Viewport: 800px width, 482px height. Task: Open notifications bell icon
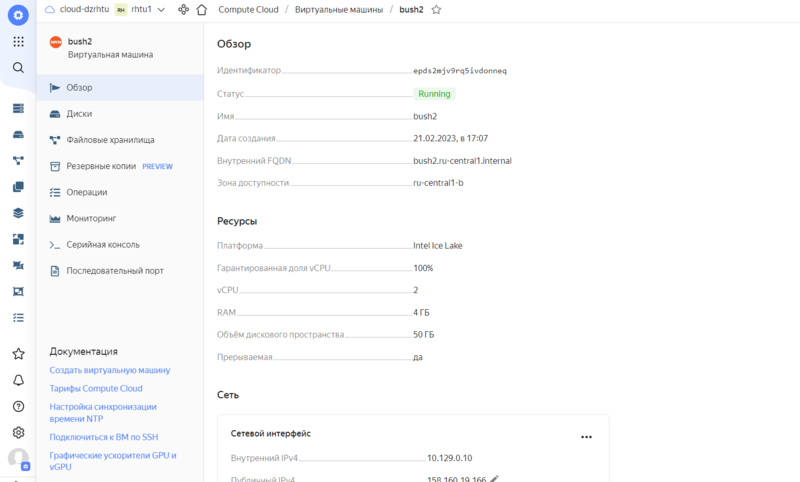[x=18, y=380]
